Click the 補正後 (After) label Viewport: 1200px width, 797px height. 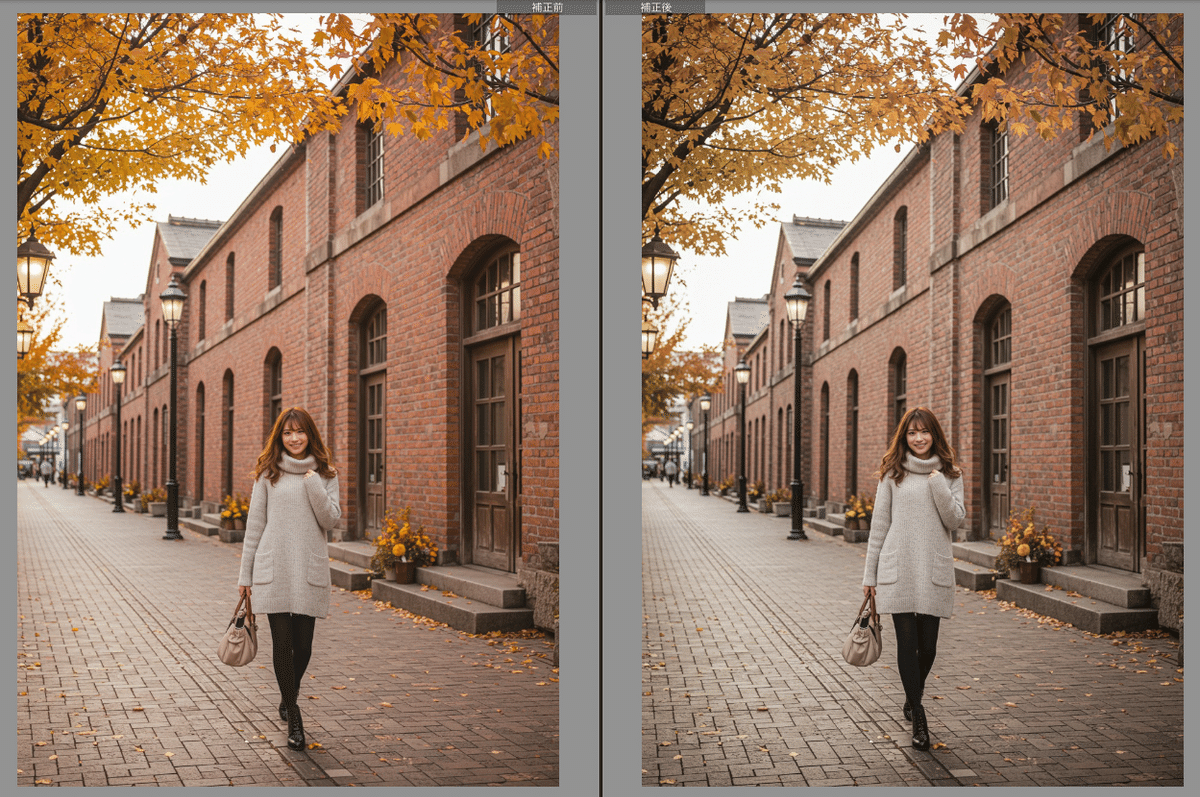click(655, 7)
